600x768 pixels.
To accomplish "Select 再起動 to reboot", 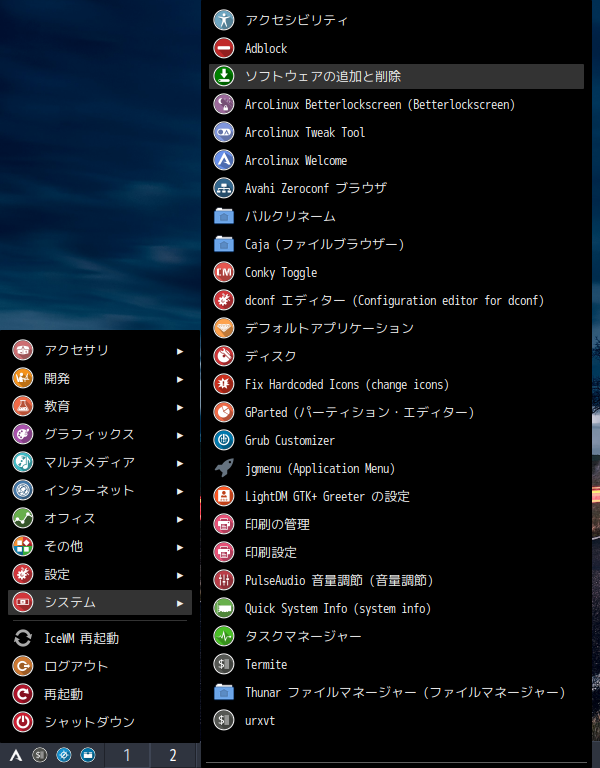I will point(100,694).
